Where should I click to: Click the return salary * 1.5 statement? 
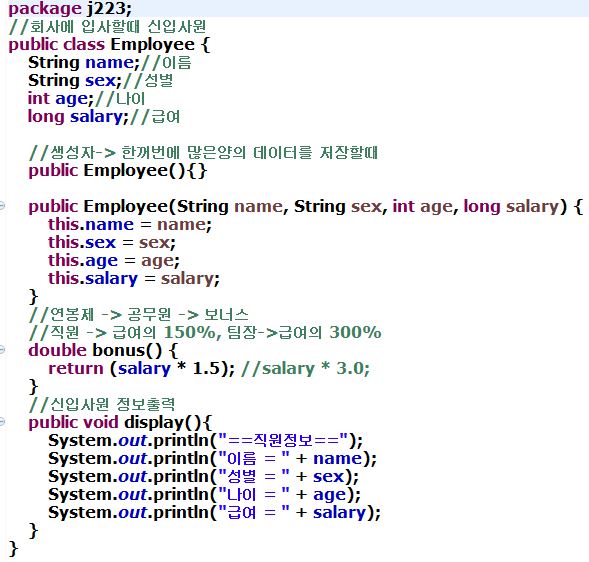pyautogui.click(x=142, y=369)
